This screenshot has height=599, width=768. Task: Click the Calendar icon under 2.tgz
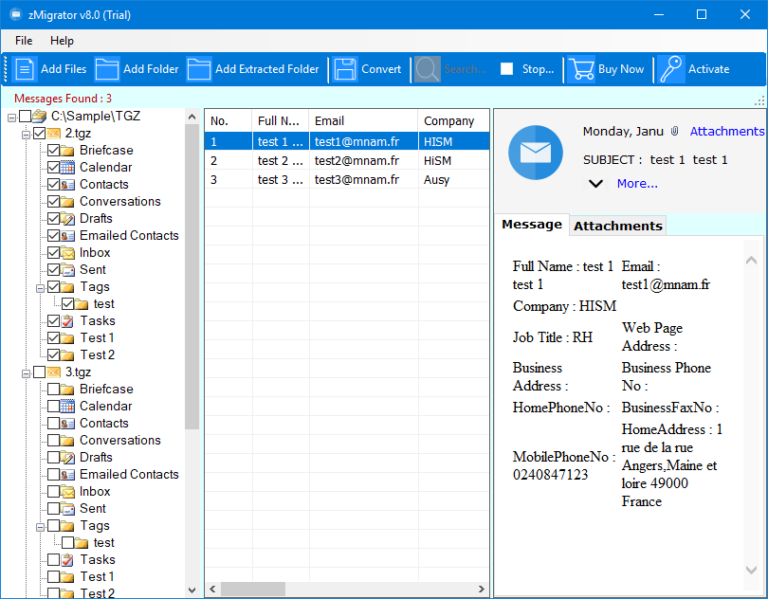68,168
